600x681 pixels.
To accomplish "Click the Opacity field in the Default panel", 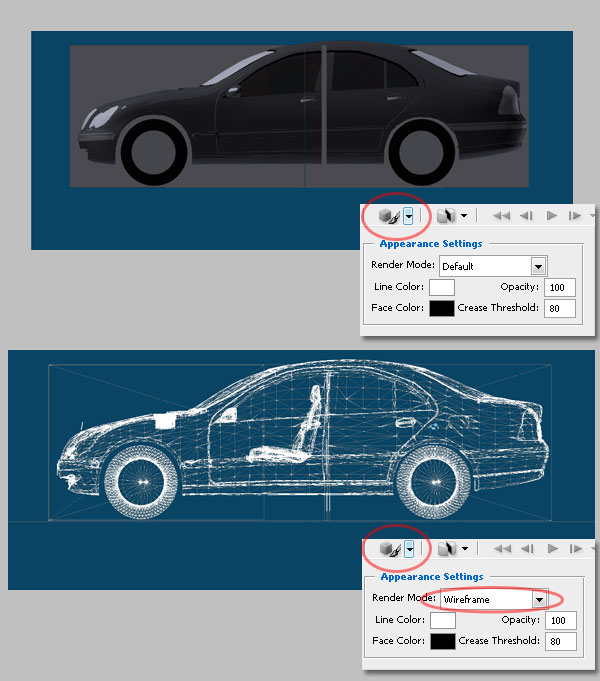I will click(561, 288).
